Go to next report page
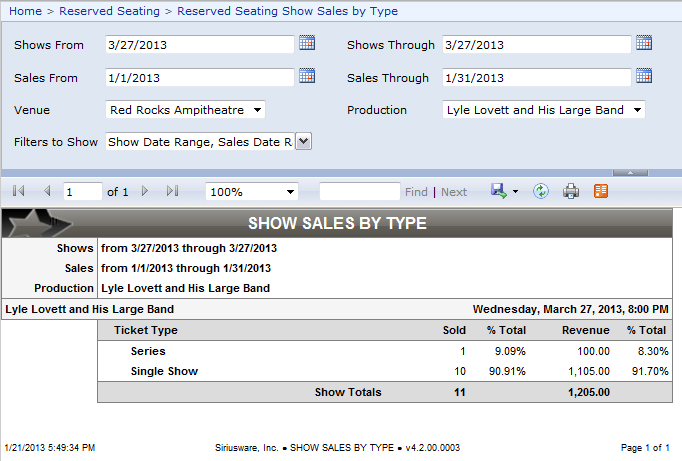The width and height of the screenshot is (682, 461). (x=145, y=191)
